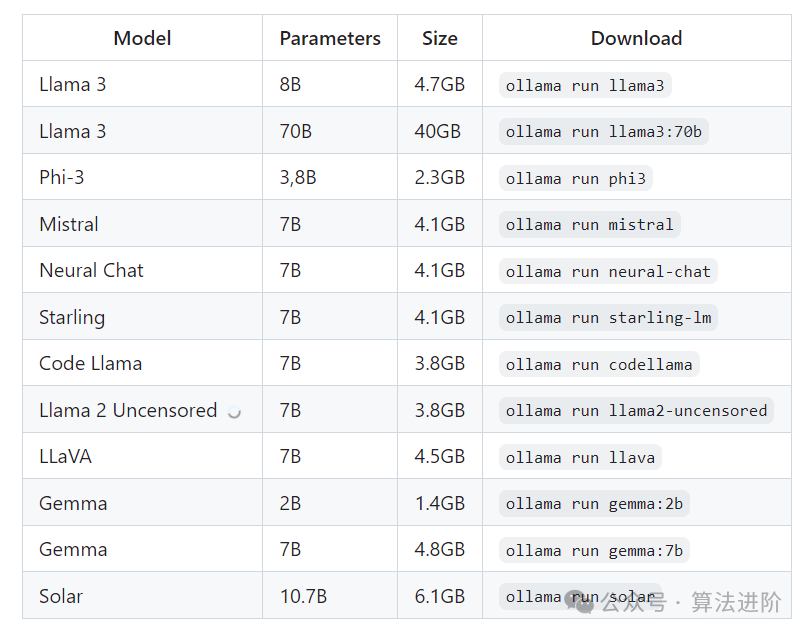Click the loading spinner beside Llama 2 Uncensored

pyautogui.click(x=234, y=411)
